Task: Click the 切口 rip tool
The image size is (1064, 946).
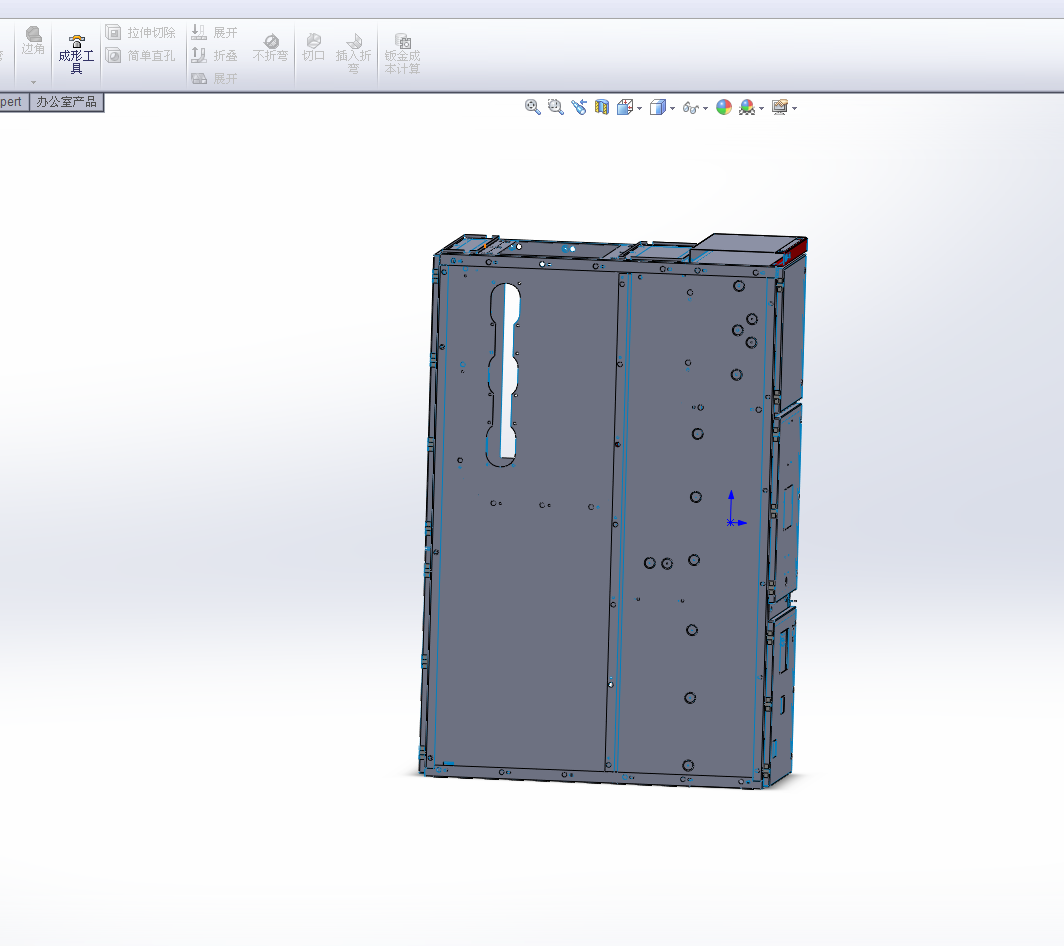Action: 313,48
